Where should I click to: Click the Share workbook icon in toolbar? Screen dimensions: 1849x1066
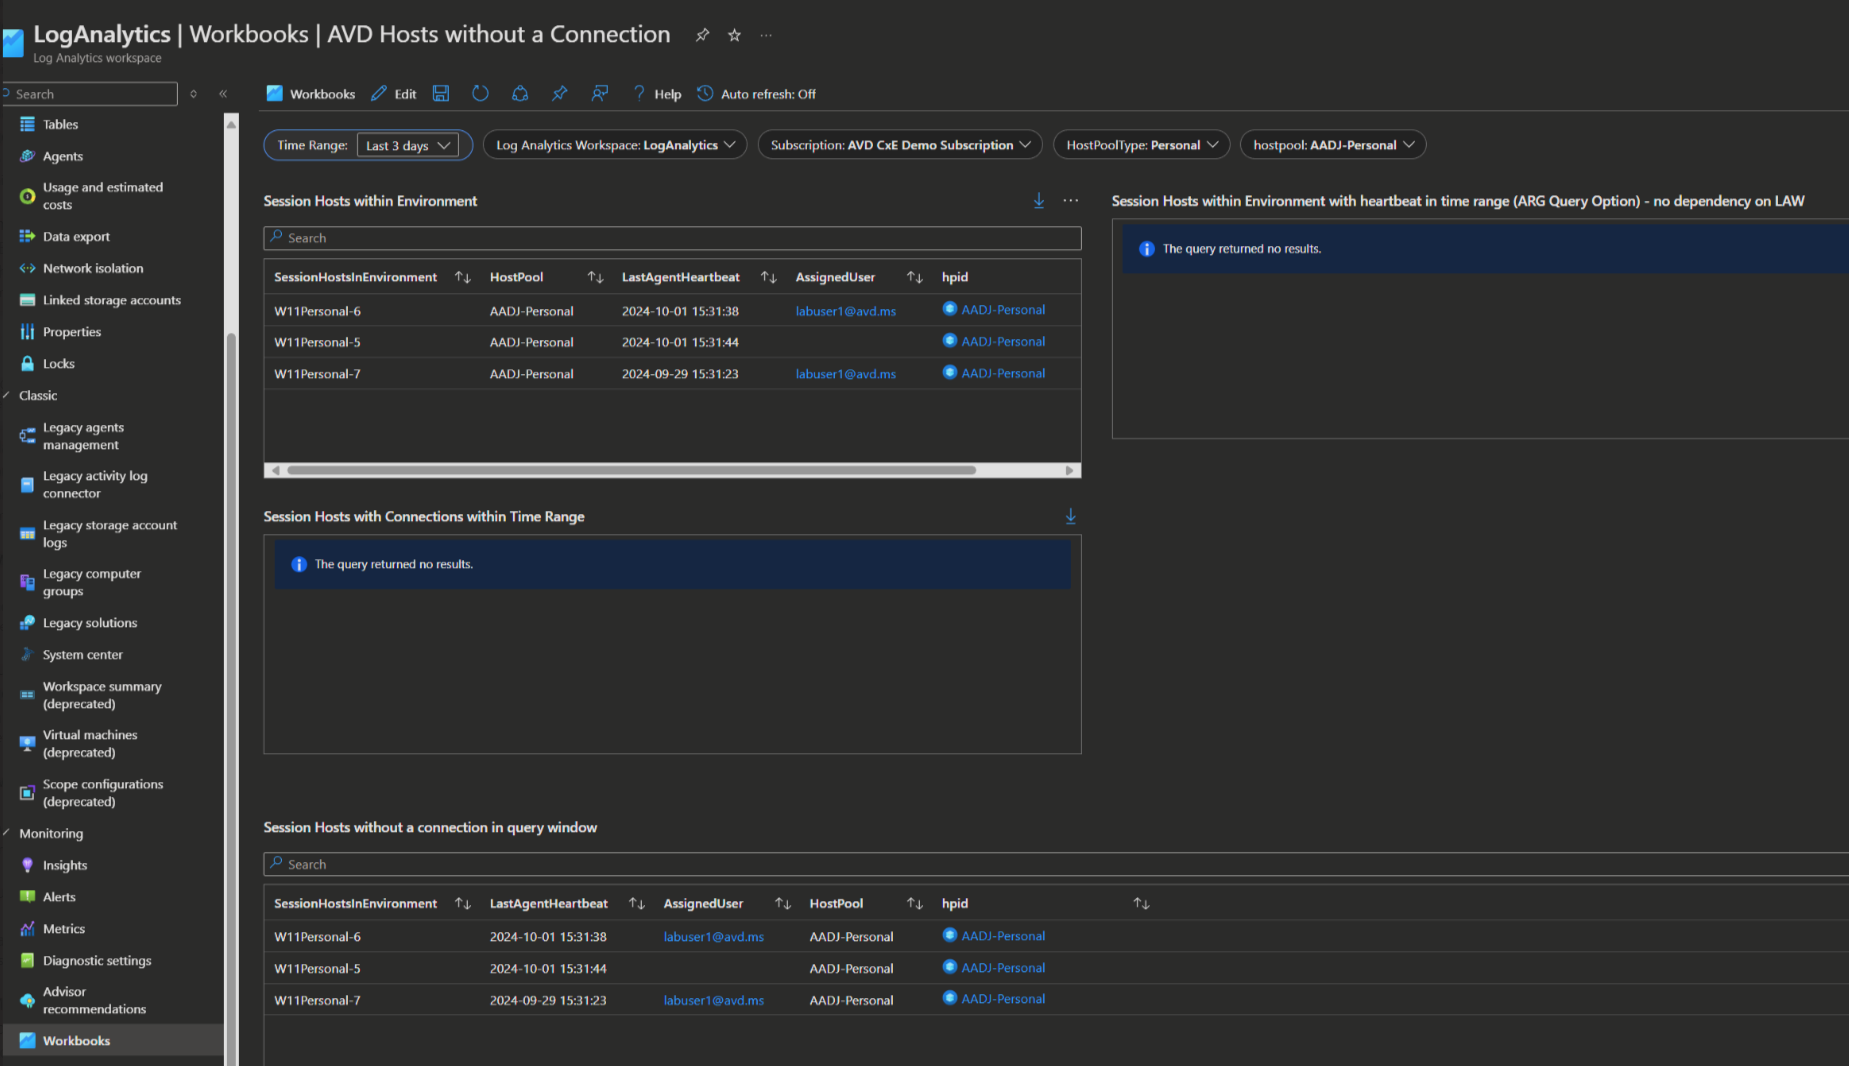[520, 94]
